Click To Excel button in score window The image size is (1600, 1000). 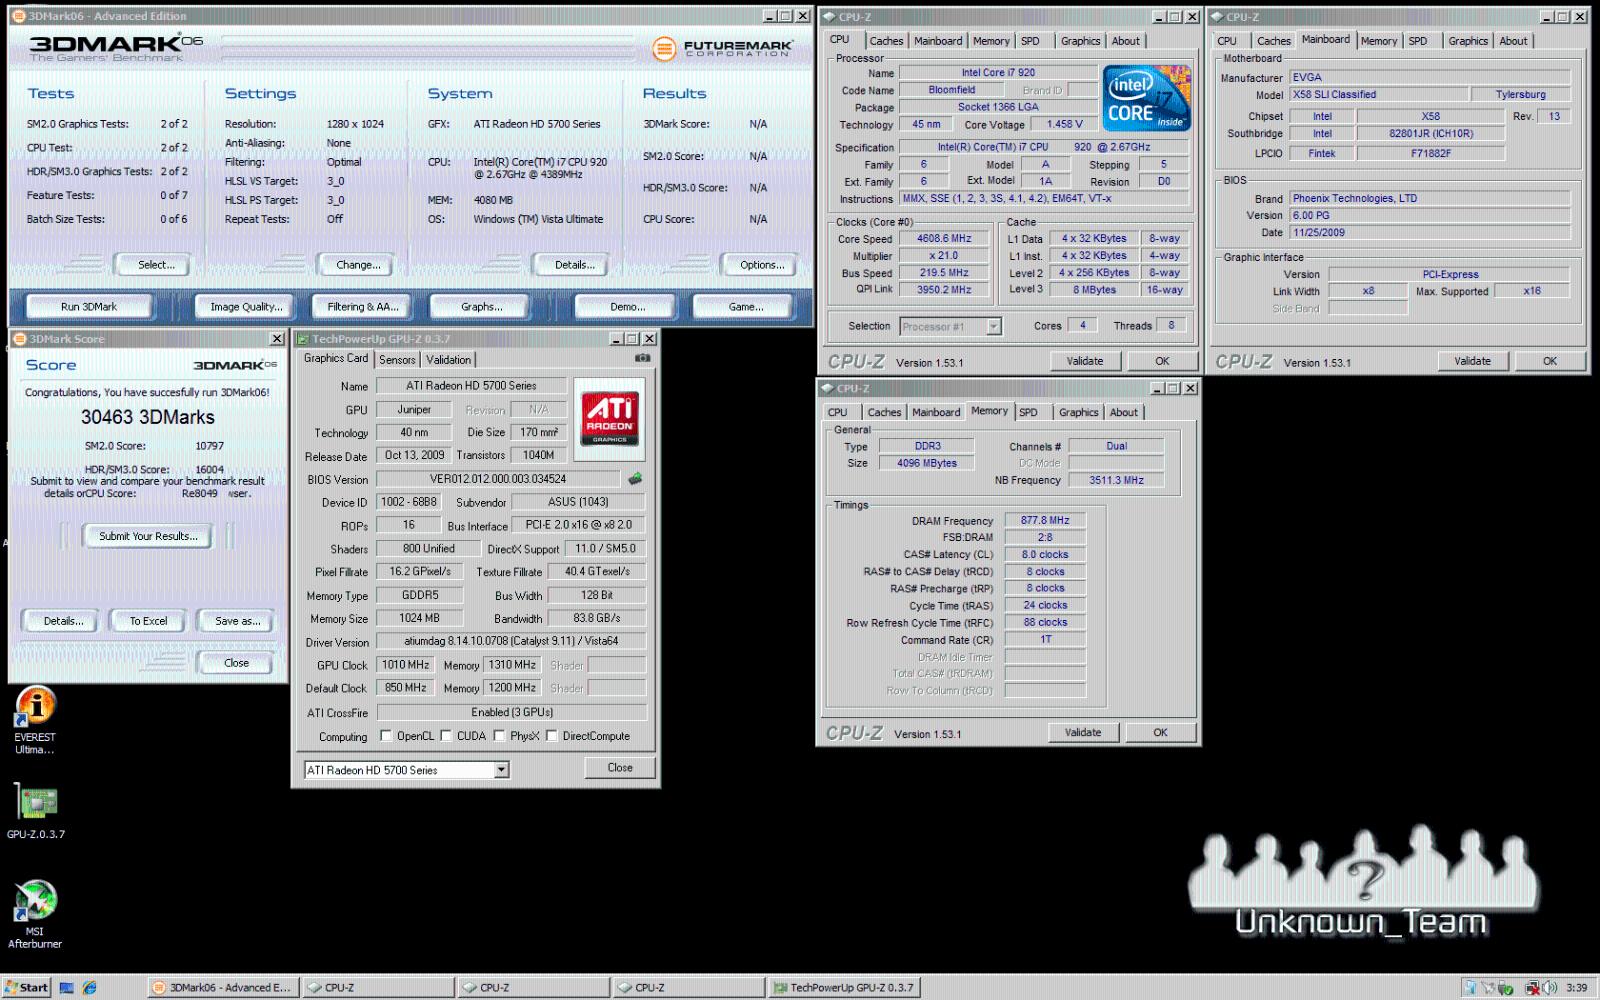pyautogui.click(x=148, y=621)
